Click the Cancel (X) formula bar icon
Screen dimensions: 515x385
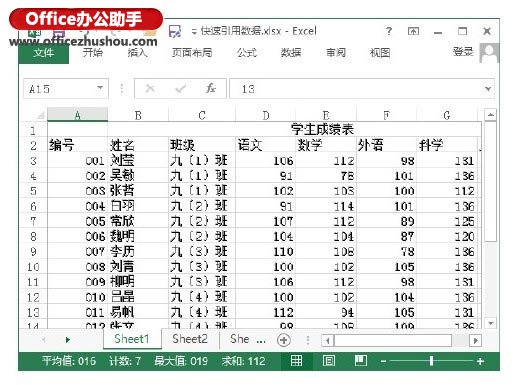point(150,89)
